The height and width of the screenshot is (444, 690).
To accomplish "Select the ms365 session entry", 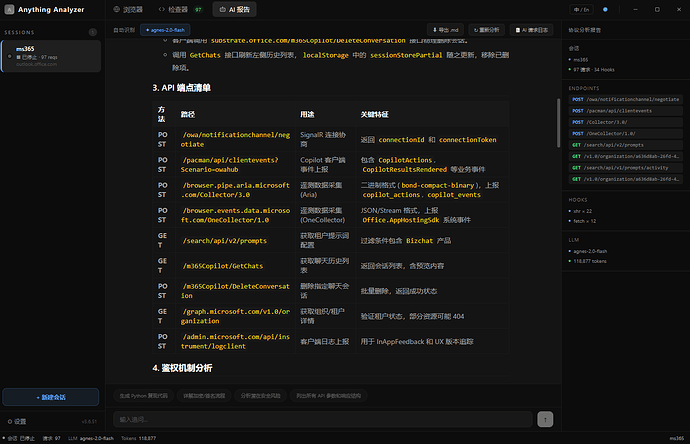I will (51, 56).
